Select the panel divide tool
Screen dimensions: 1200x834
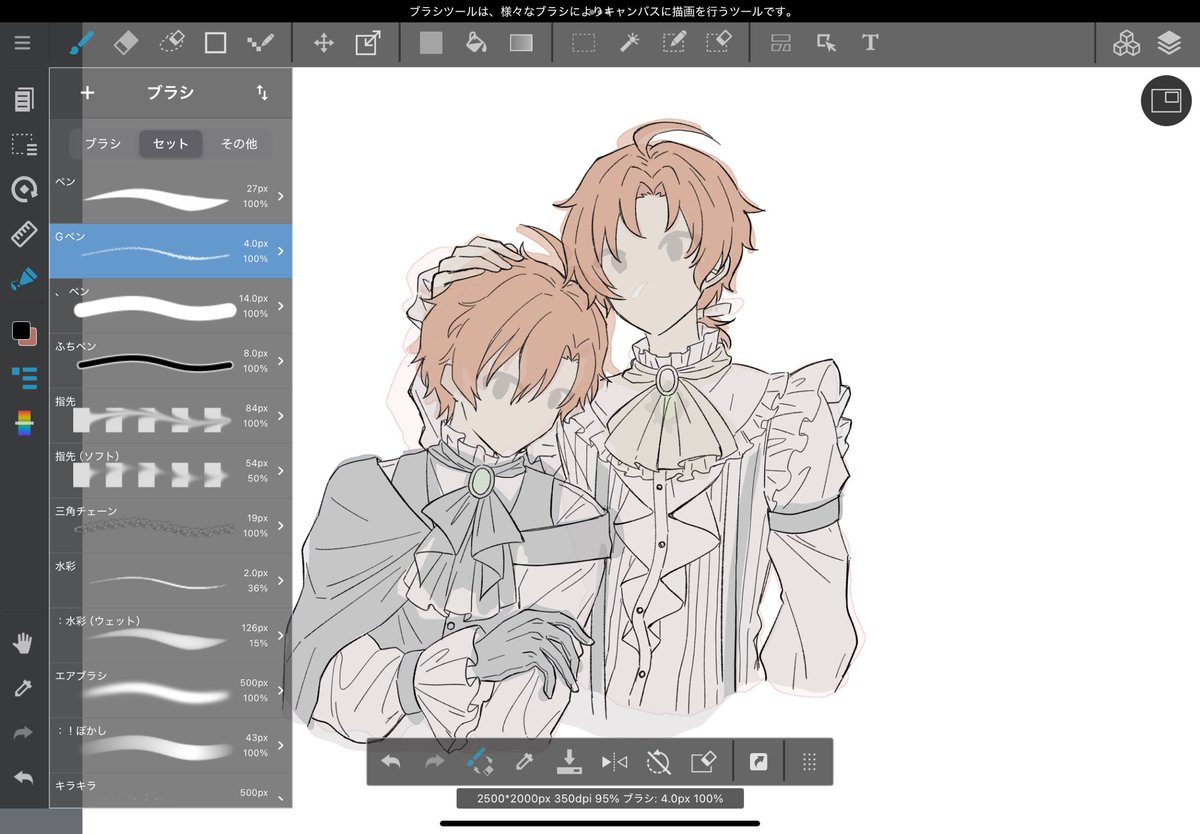(x=781, y=43)
